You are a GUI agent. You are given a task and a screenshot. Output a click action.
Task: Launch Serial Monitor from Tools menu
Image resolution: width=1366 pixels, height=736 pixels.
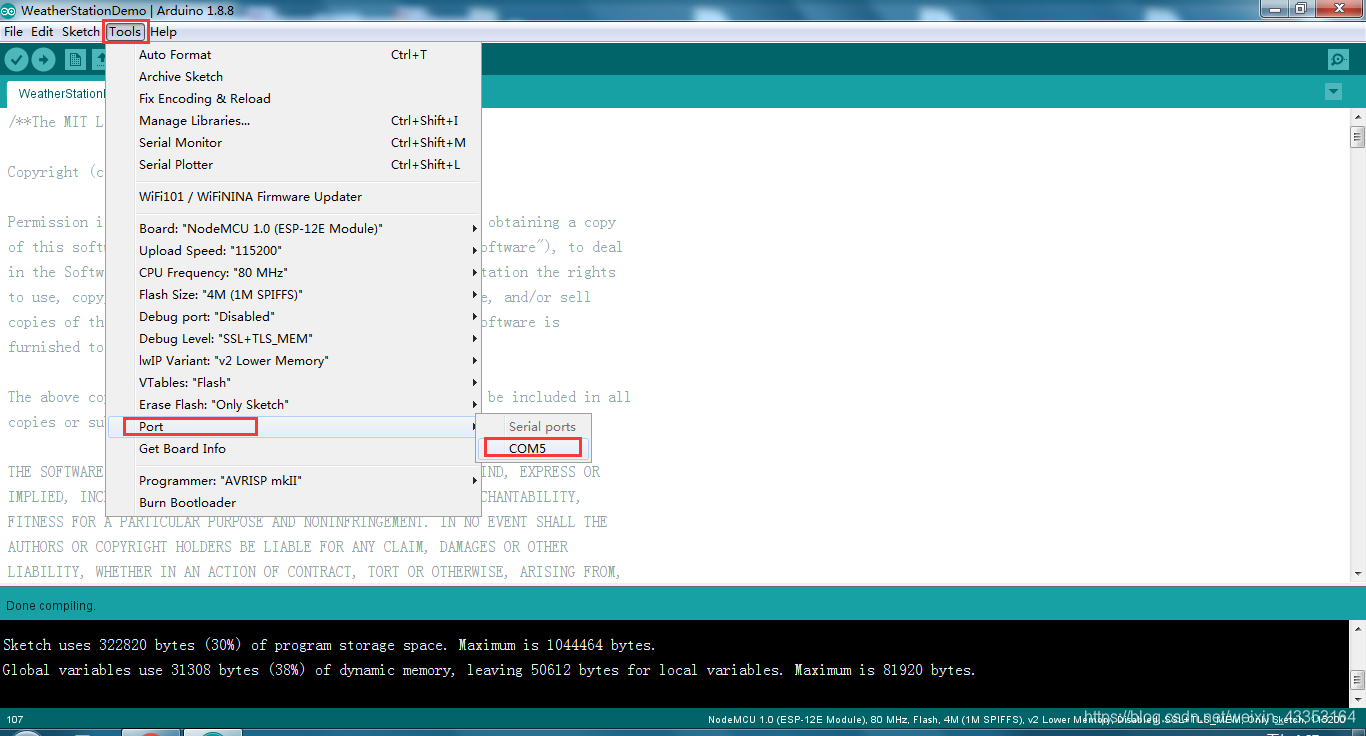[294, 143]
